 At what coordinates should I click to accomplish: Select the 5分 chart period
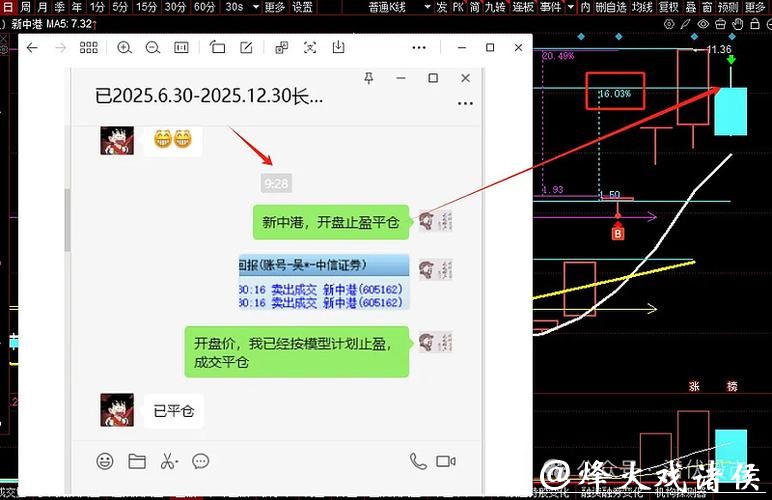[x=120, y=7]
